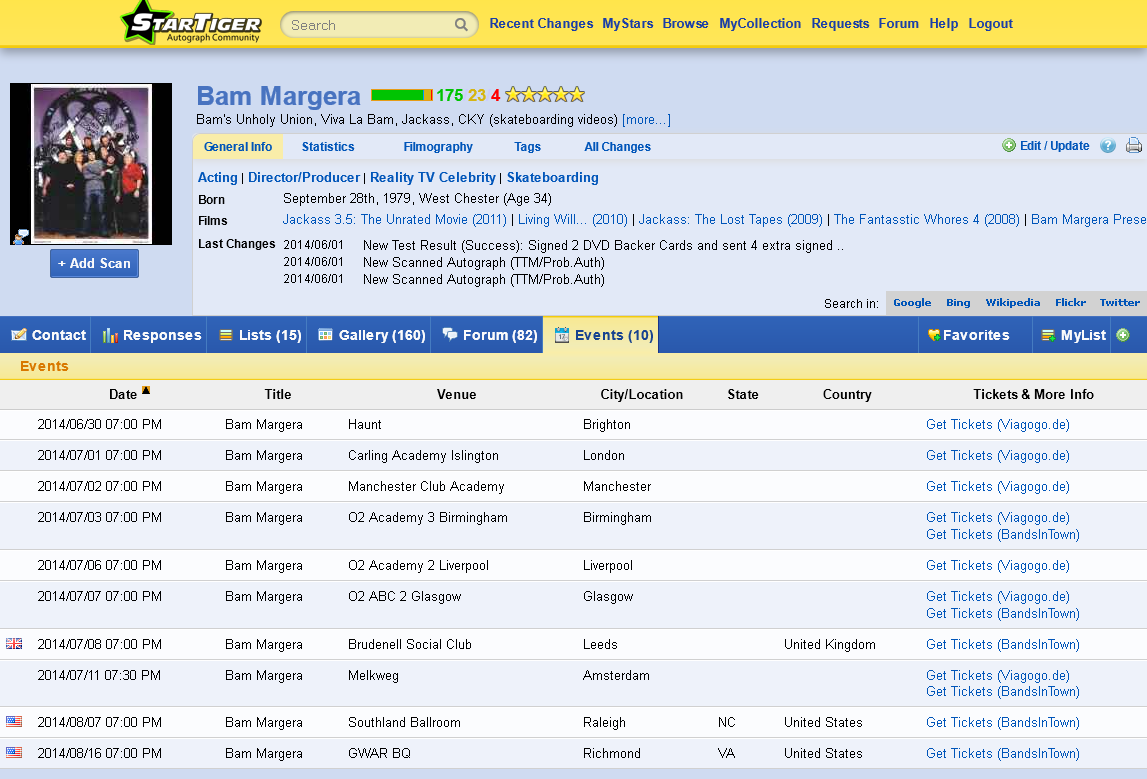Open the Contact tab

point(49,335)
